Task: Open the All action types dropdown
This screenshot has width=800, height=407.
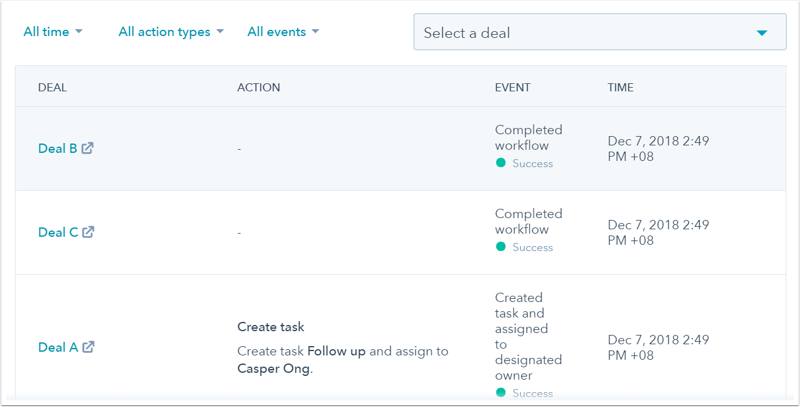Action: click(x=171, y=32)
